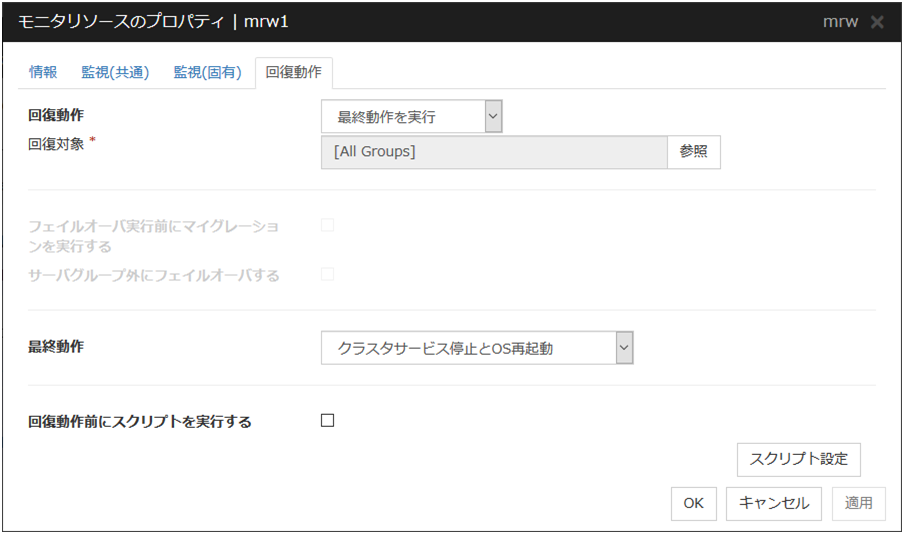The width and height of the screenshot is (904, 534).
Task: Expand the 最終動作 dropdown list
Action: click(x=477, y=348)
